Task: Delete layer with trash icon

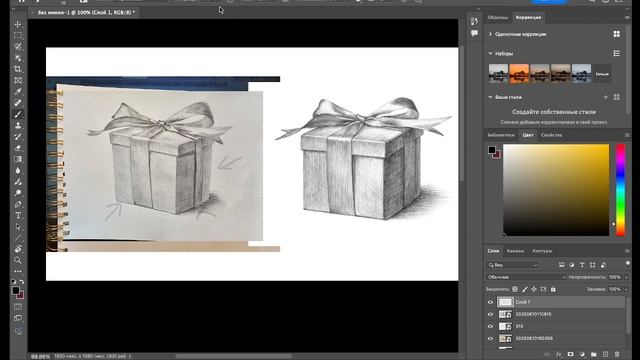Action: click(x=617, y=354)
